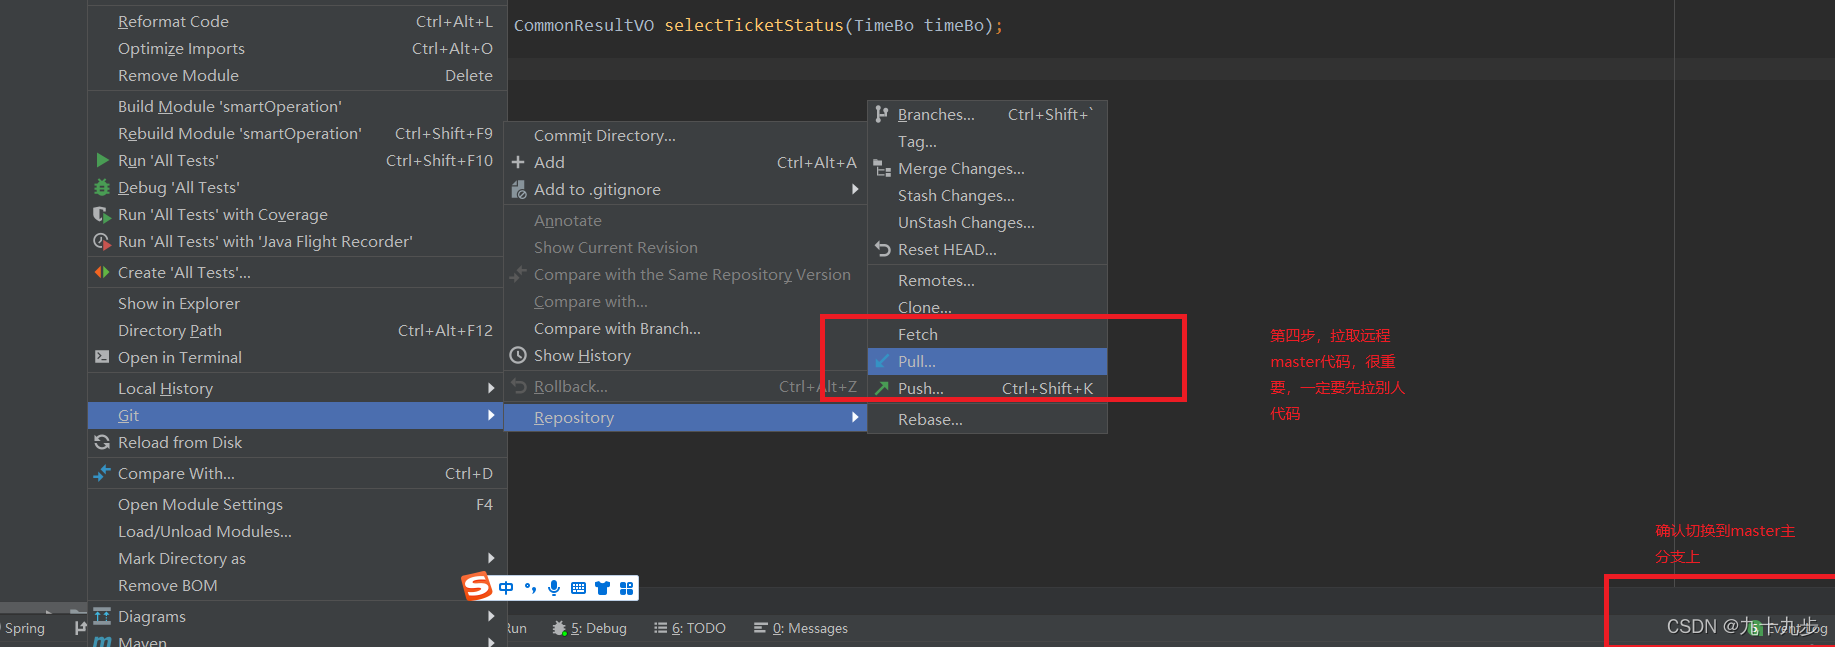
Task: Click the Java Flight Recorder run icon
Action: point(102,241)
